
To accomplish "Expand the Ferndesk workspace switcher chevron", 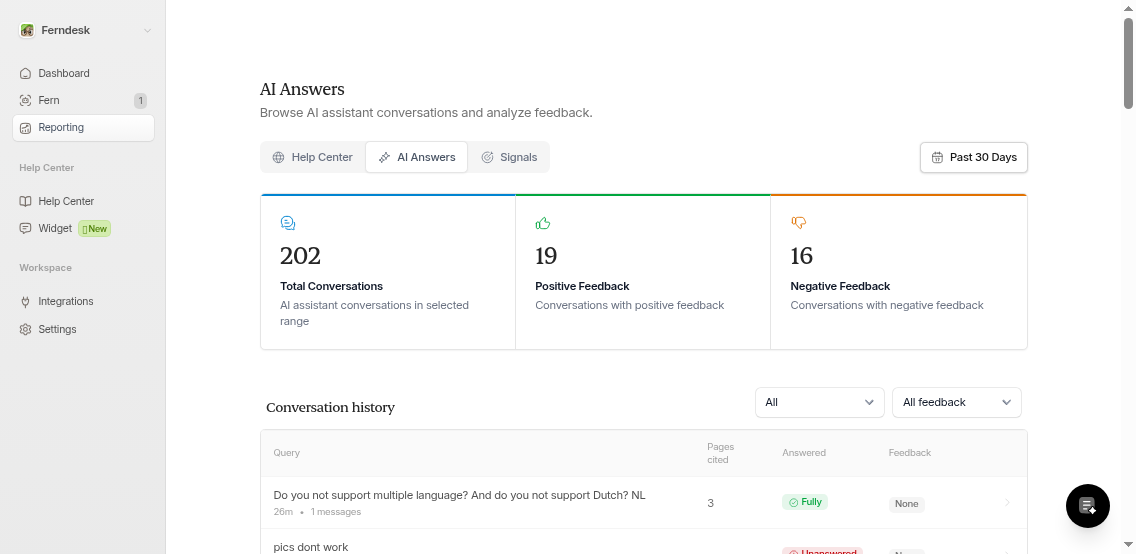I will (x=147, y=31).
